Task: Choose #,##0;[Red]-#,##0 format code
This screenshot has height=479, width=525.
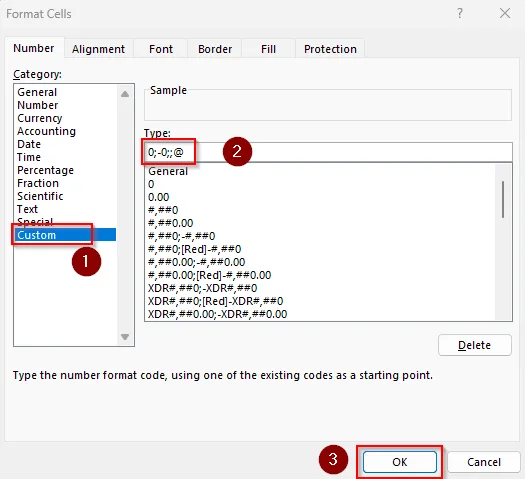Action: (321, 249)
